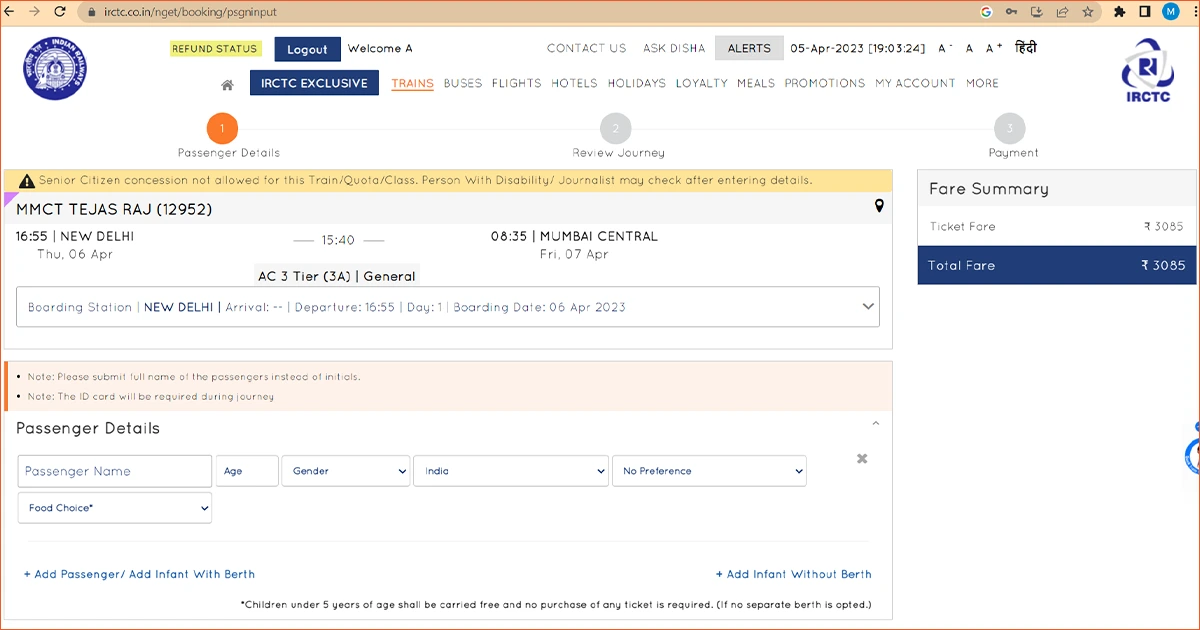Open the BUSES menu
This screenshot has width=1200, height=630.
coord(463,83)
